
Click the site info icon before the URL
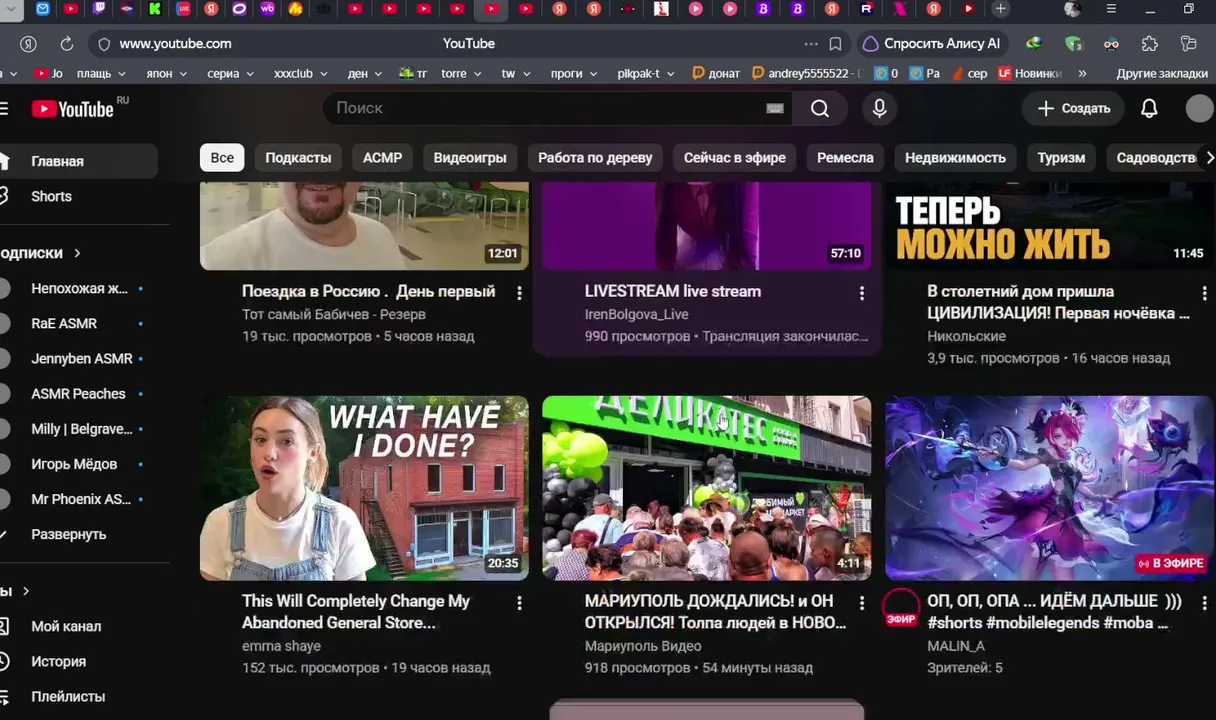104,44
